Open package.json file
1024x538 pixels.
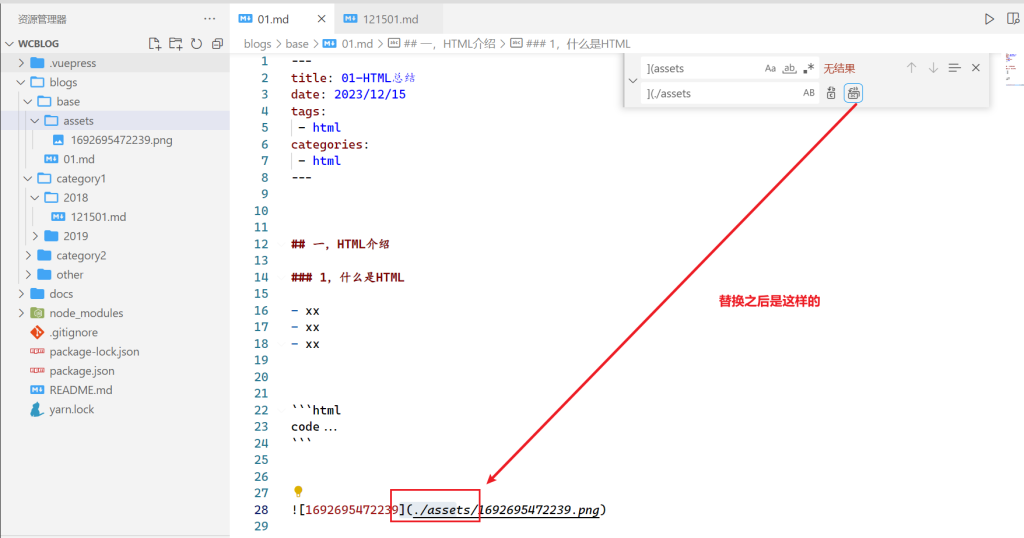click(82, 371)
